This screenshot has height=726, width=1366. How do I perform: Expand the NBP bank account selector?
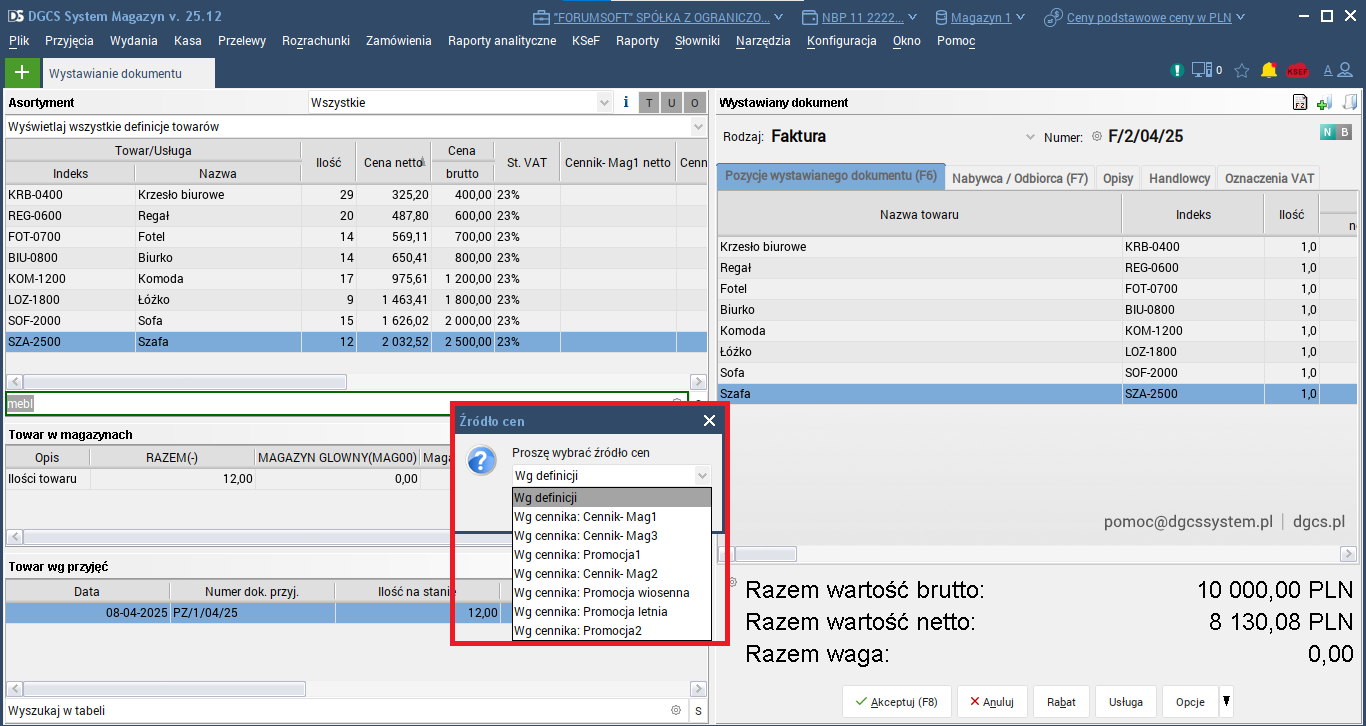[x=911, y=17]
